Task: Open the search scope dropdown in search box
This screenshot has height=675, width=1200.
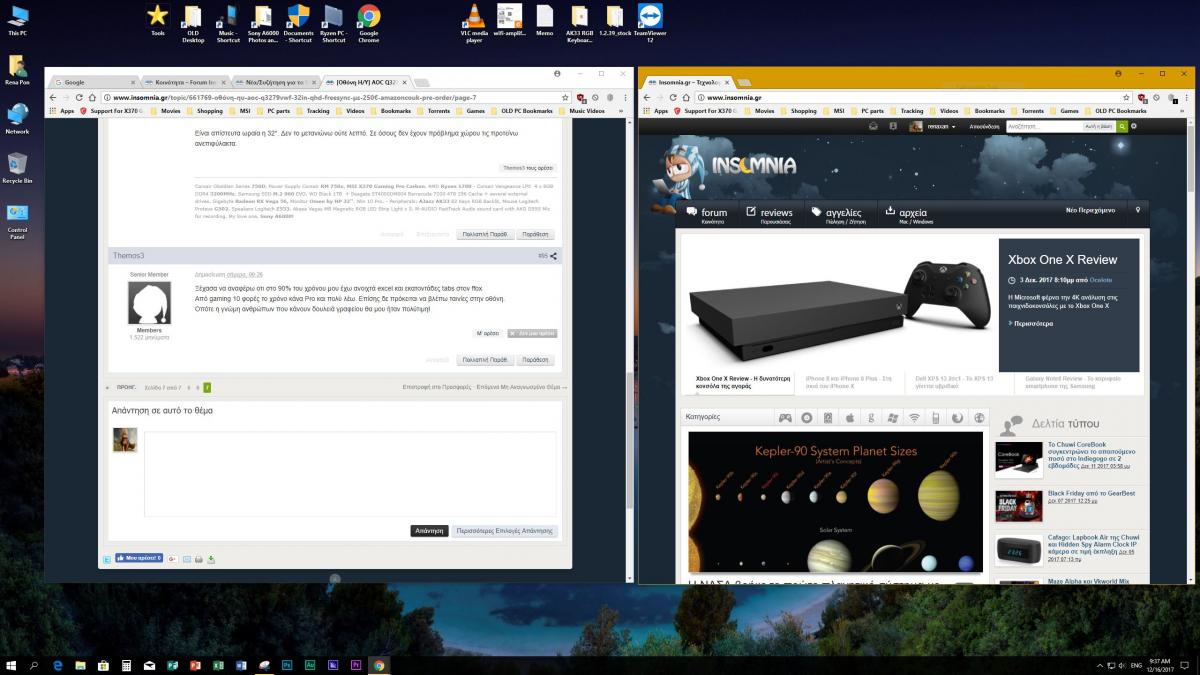Action: tap(1099, 127)
